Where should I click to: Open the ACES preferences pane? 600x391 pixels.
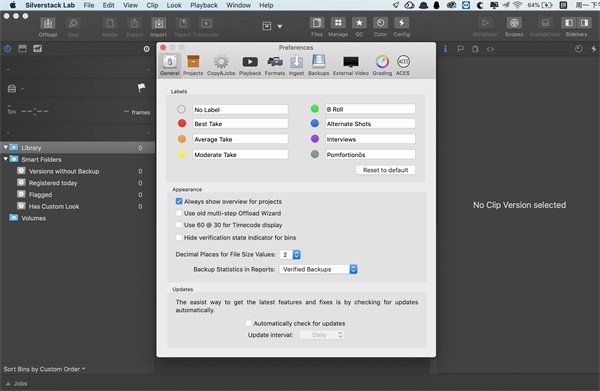coord(403,65)
